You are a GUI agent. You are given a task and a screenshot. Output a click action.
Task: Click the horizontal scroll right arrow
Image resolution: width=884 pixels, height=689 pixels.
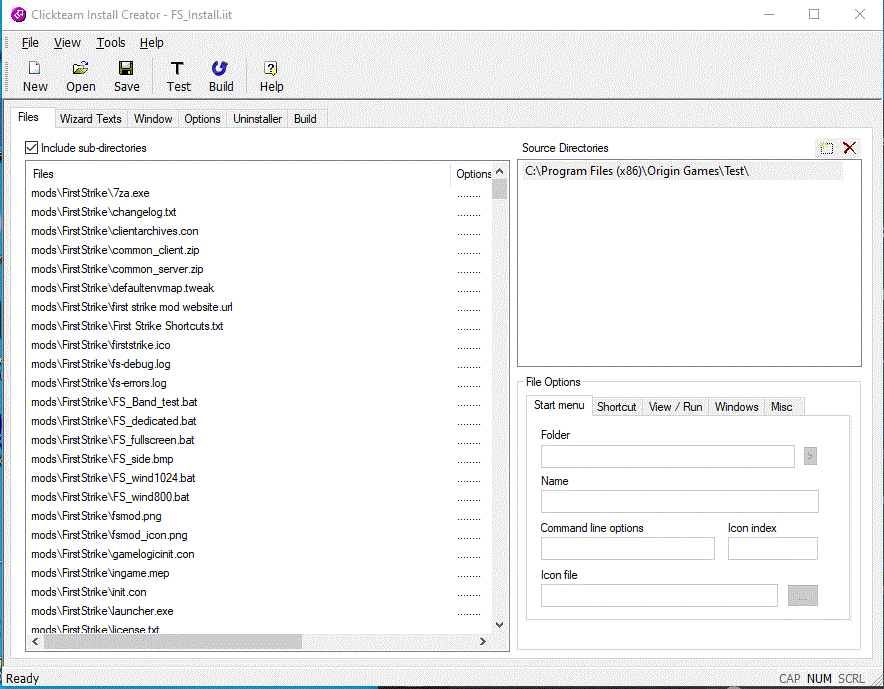coord(483,642)
